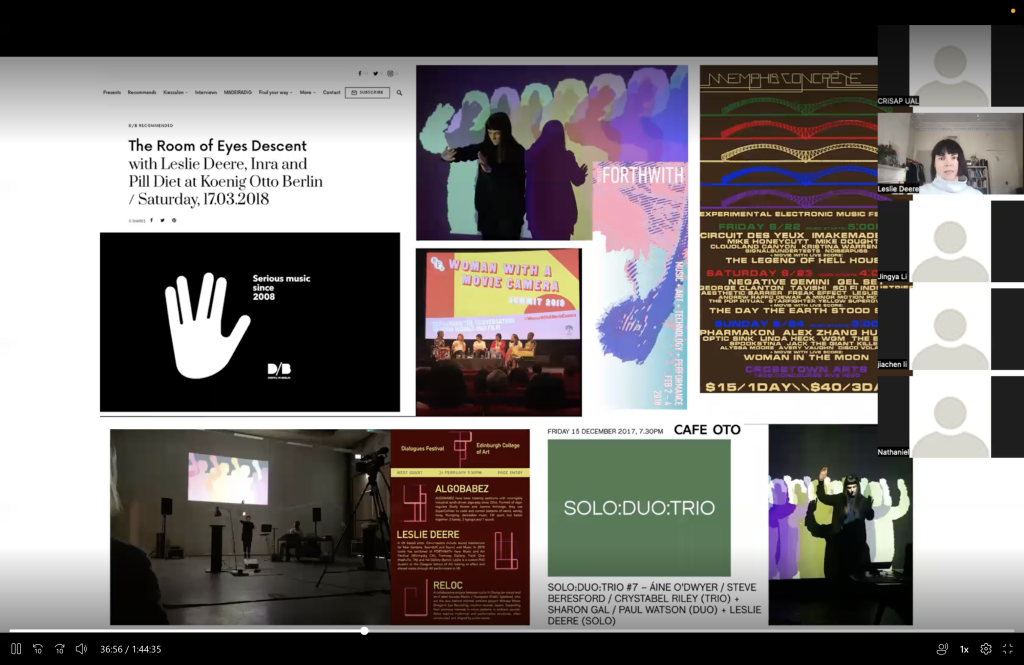Screen dimensions: 1024x665
Task: Click ALGOBABEZ on the Dialogues Festival flyer
Action: 462,489
